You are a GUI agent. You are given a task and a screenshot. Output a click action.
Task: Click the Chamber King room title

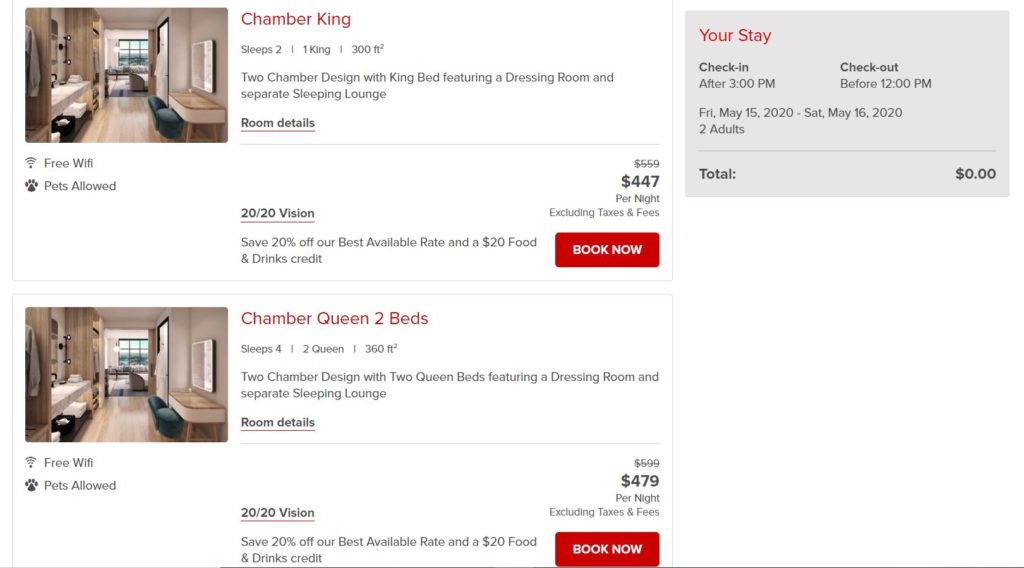tap(296, 19)
